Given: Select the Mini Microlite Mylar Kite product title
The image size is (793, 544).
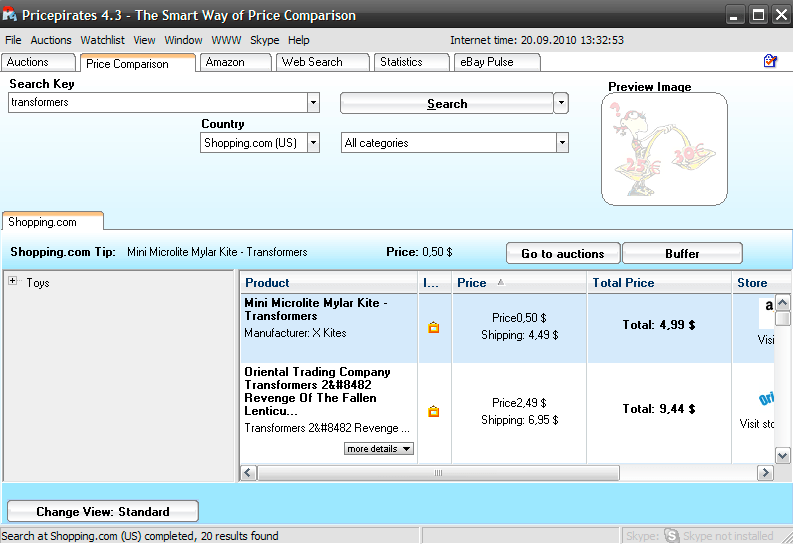Looking at the screenshot, I should (316, 309).
